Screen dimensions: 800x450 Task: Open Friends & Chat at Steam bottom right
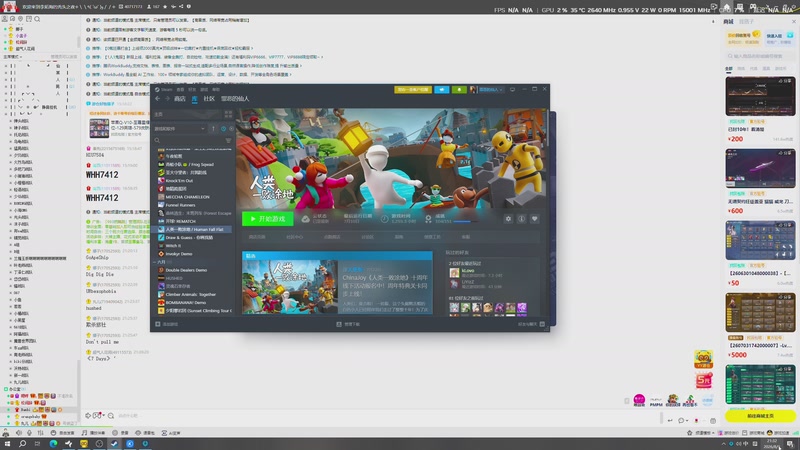531,324
